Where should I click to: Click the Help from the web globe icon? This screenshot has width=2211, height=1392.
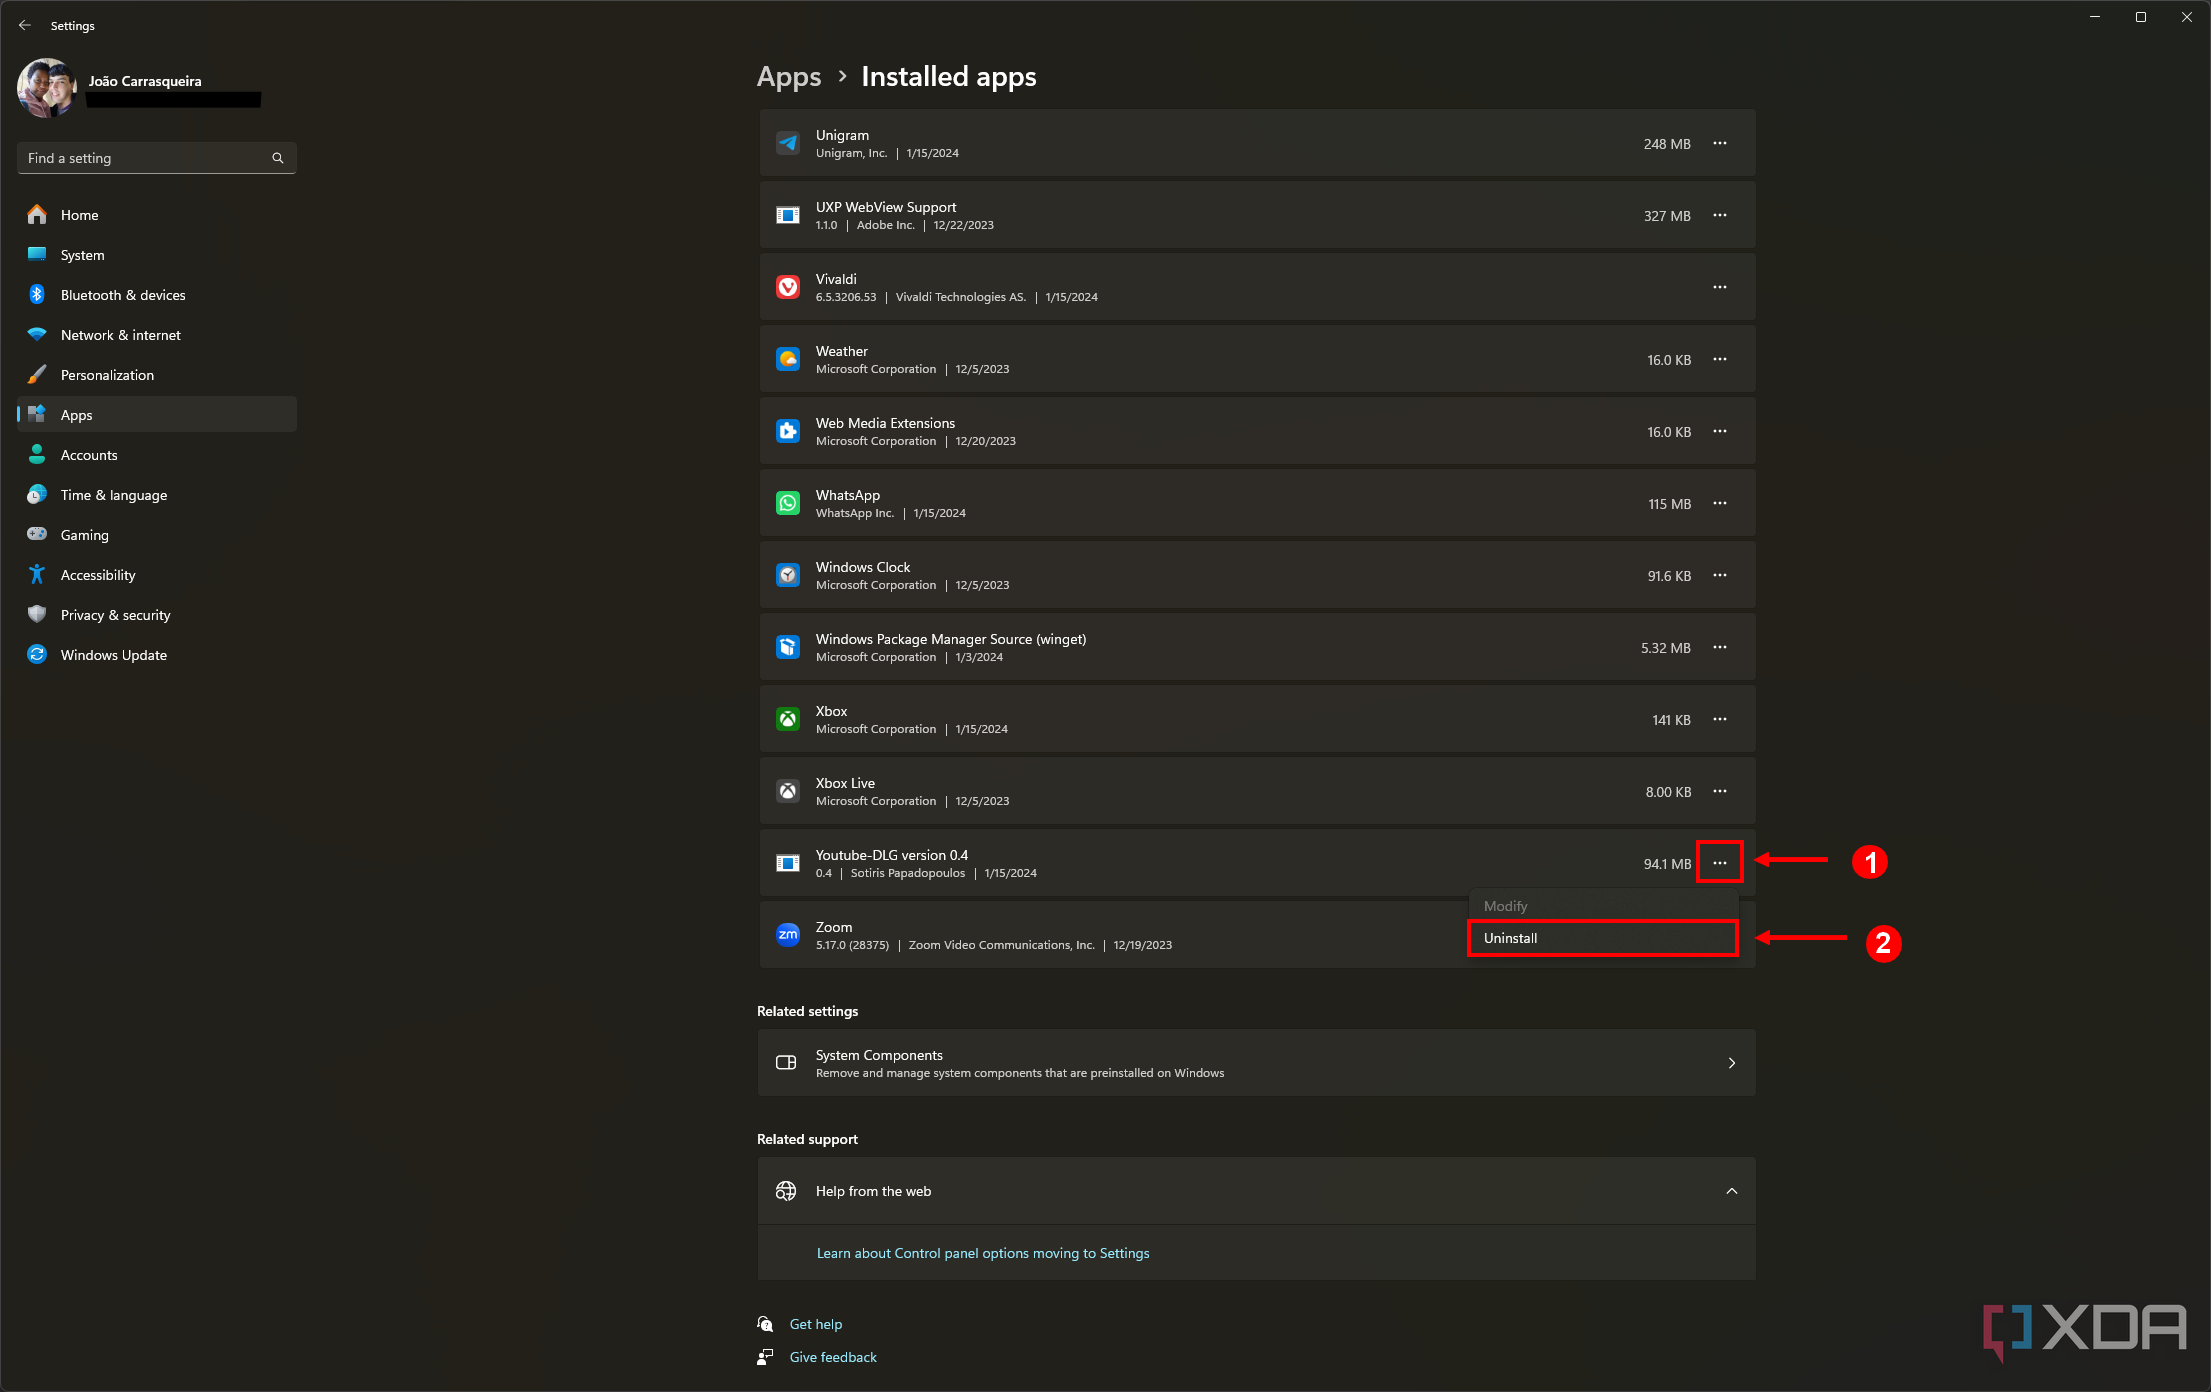(786, 1191)
